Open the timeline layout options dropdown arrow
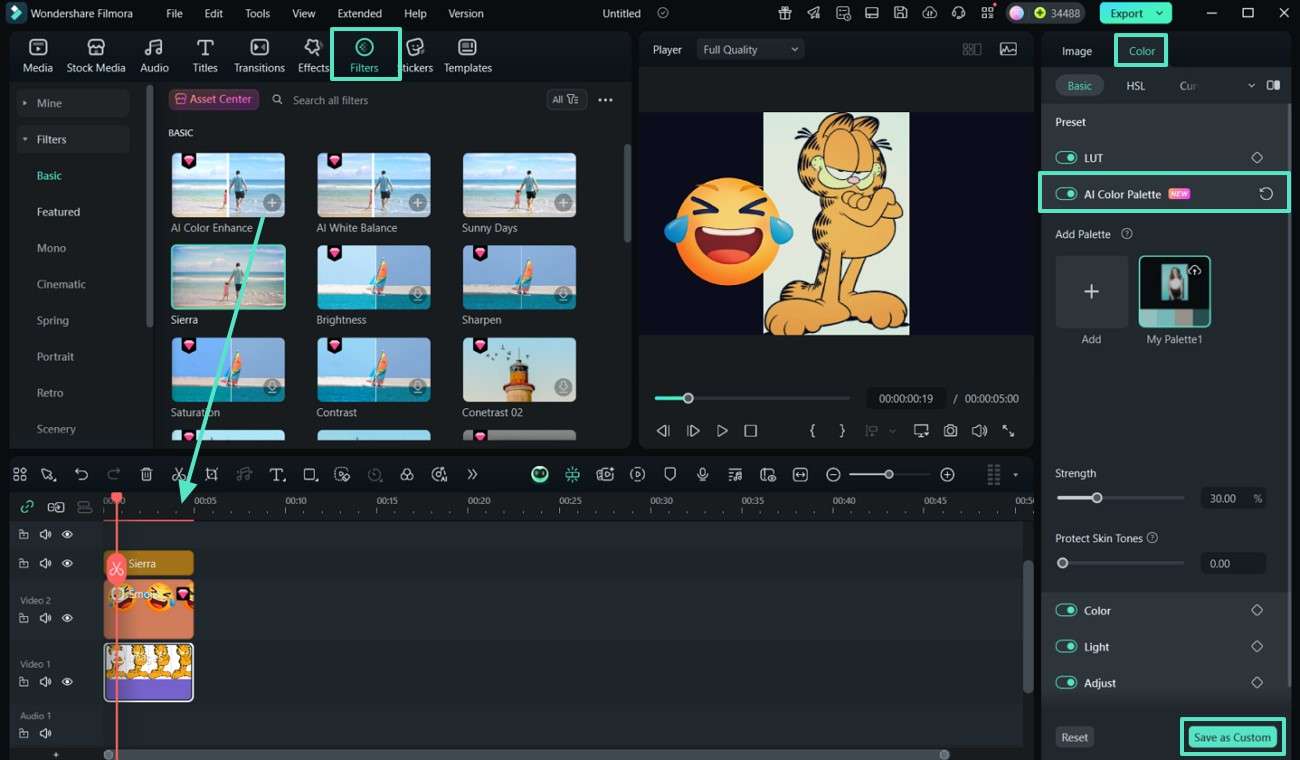Screen dimensions: 1300x760 pos(1016,475)
